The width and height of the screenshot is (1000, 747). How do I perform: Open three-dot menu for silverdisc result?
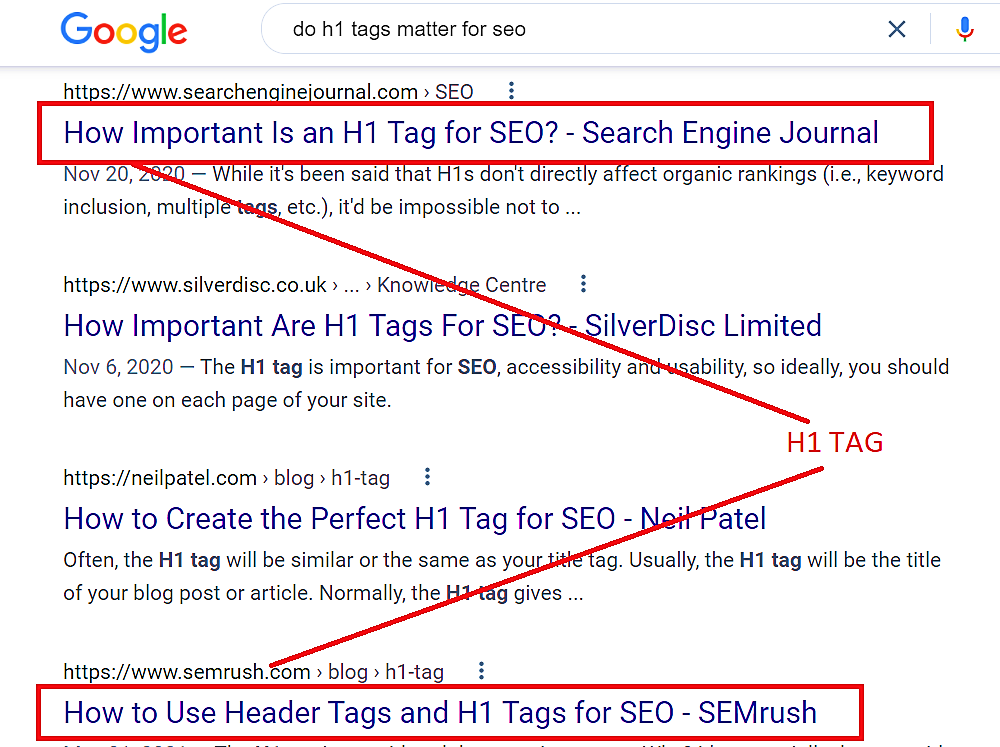(584, 284)
